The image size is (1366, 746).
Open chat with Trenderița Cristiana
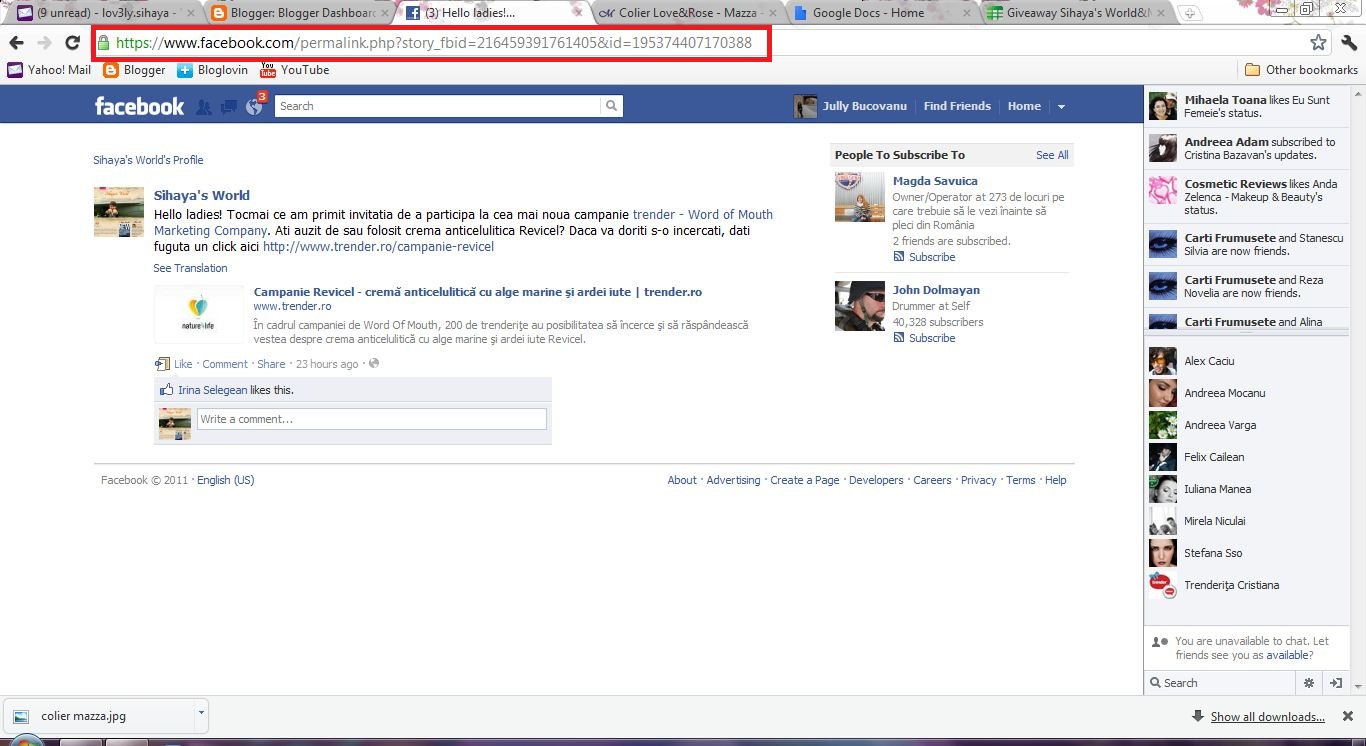pyautogui.click(x=1244, y=585)
